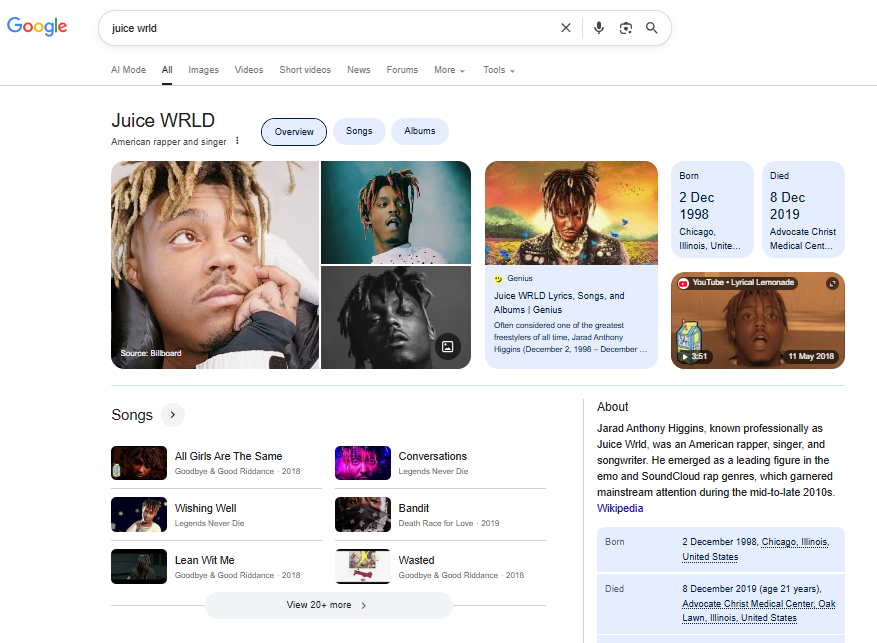Click the Died 8 Dec 2019 card
Screen dimensions: 877x643
pyautogui.click(x=803, y=210)
